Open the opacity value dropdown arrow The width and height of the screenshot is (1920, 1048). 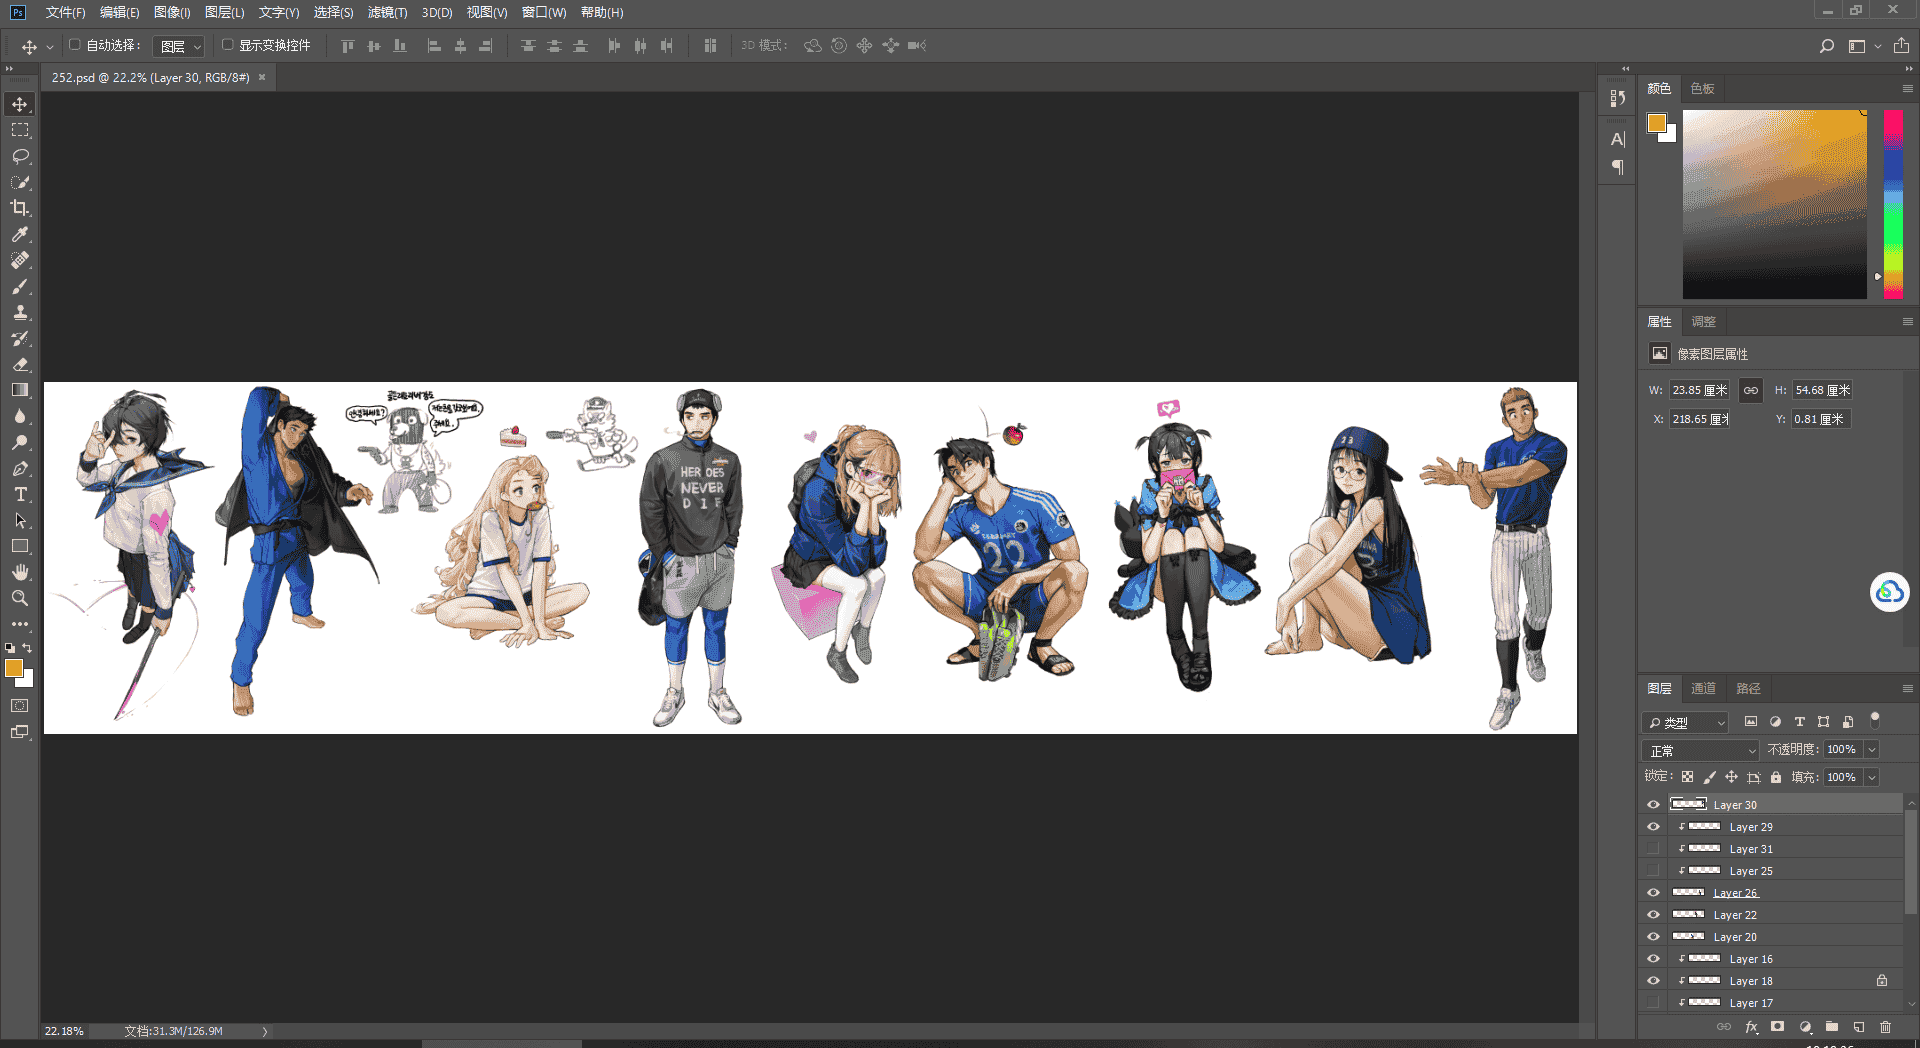(x=1872, y=749)
